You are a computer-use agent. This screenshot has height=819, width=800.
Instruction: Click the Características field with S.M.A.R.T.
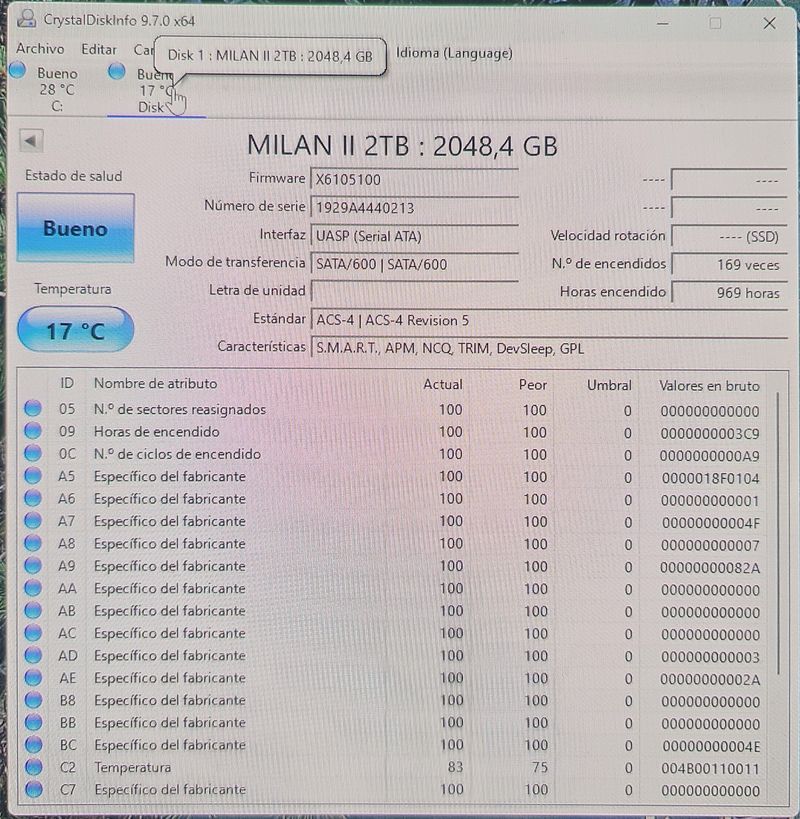tap(549, 348)
